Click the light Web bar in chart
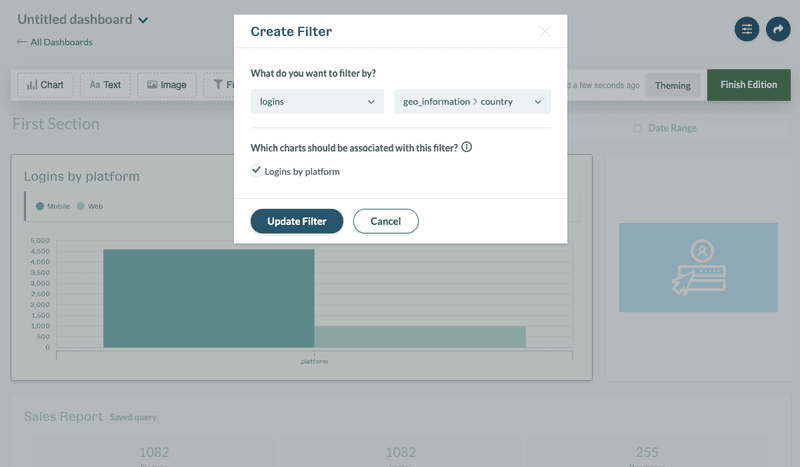 click(420, 337)
